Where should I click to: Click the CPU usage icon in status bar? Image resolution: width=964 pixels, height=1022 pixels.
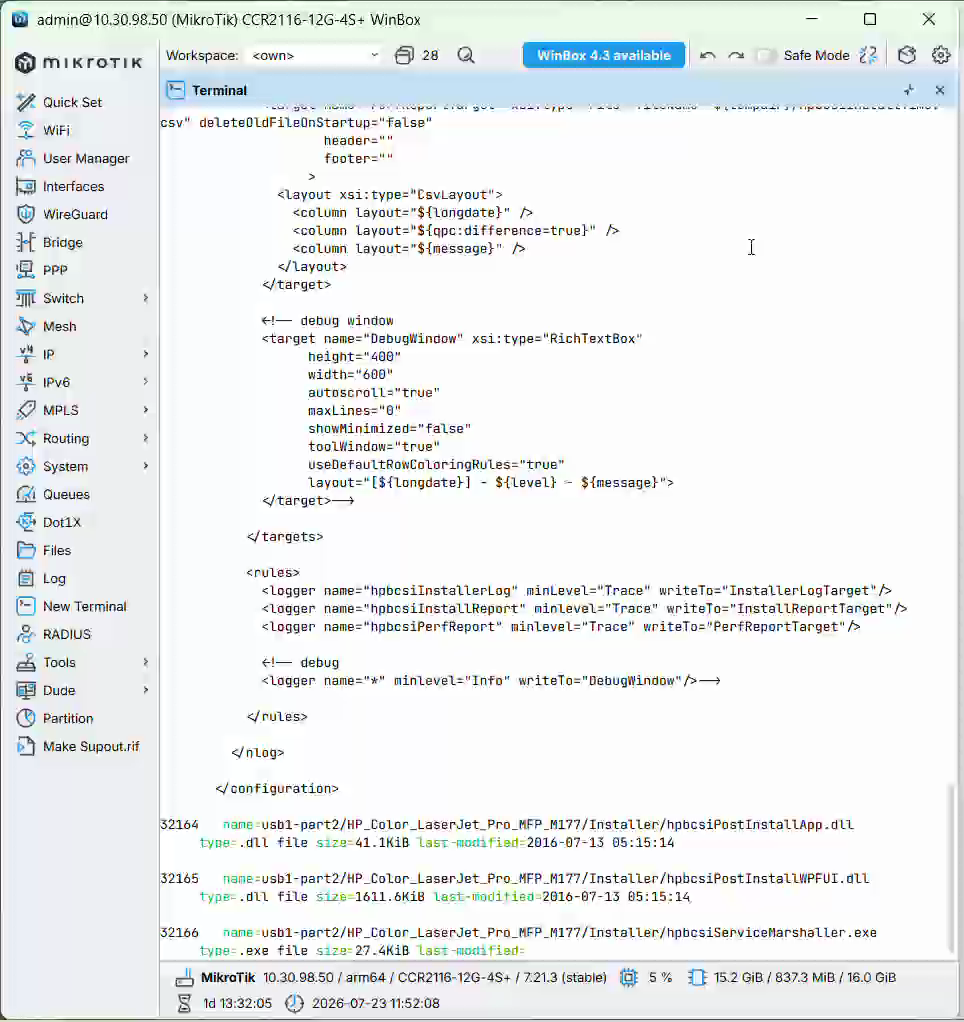tap(628, 978)
